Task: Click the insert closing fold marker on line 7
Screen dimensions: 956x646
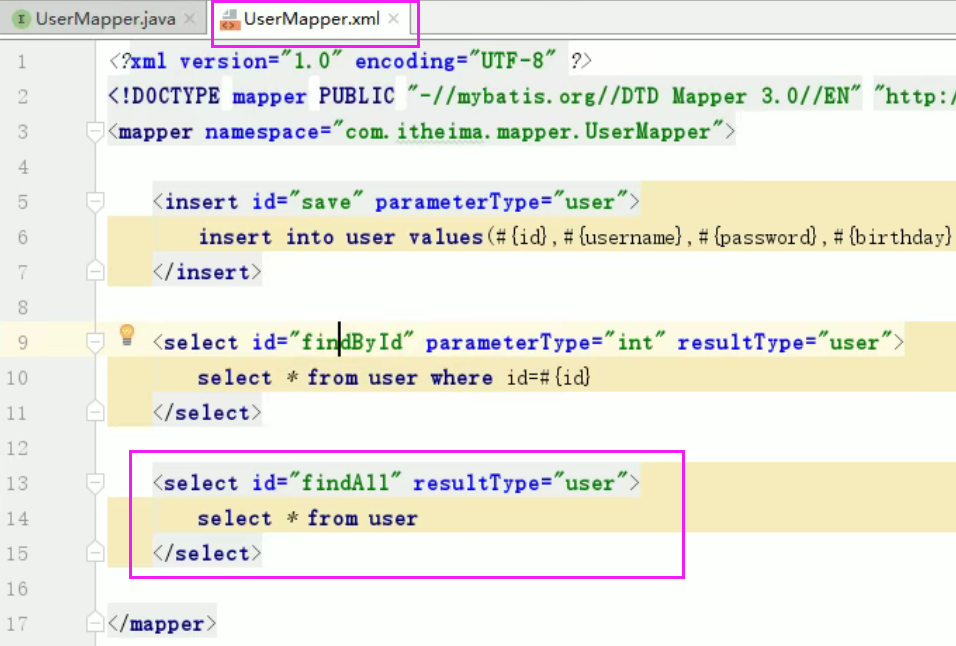Action: (x=95, y=270)
